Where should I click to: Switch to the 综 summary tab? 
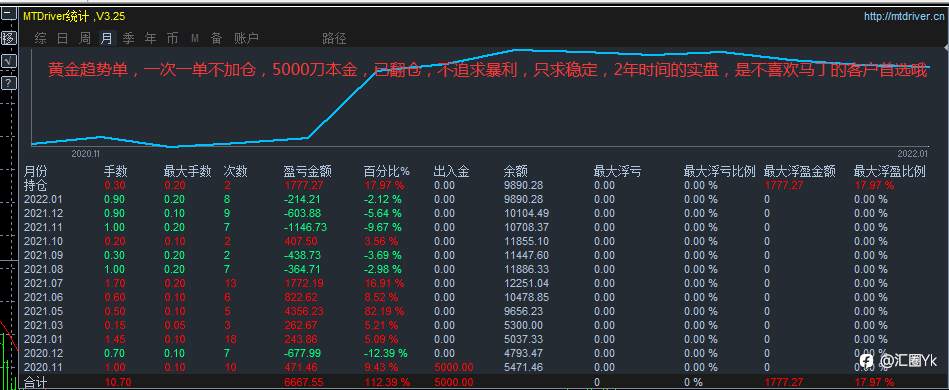click(41, 39)
